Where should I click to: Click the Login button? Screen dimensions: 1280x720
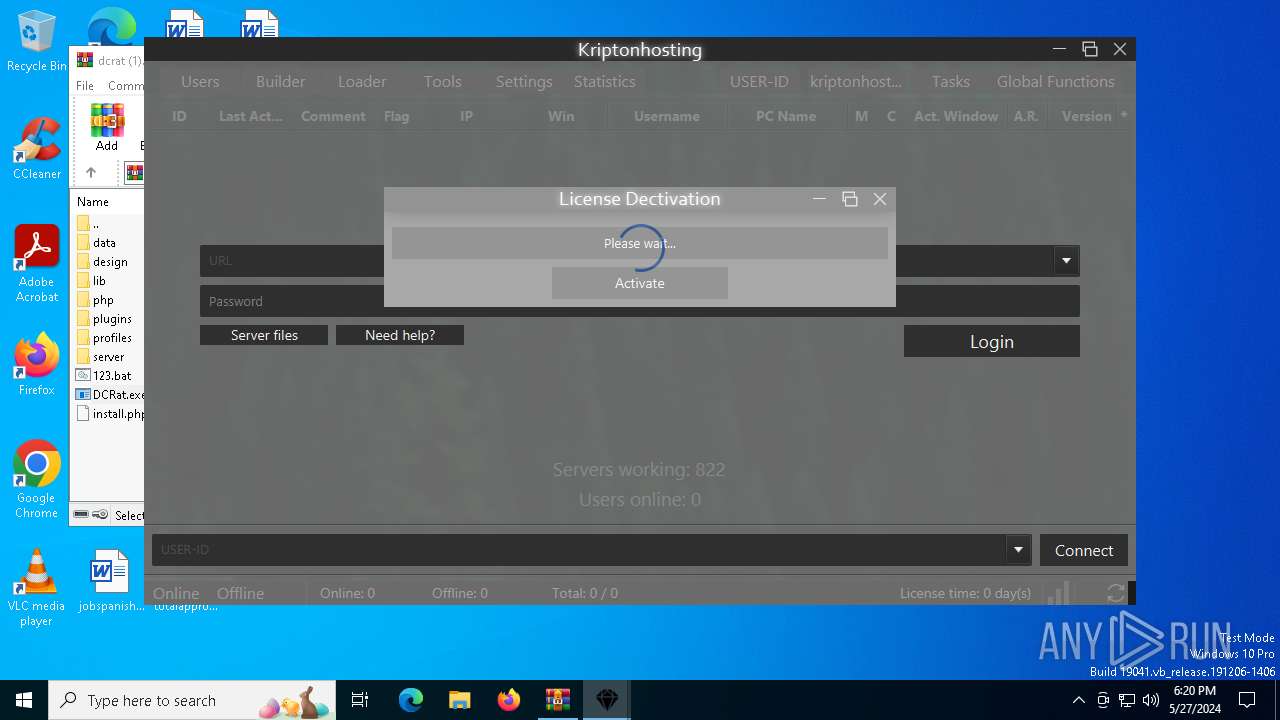point(992,341)
